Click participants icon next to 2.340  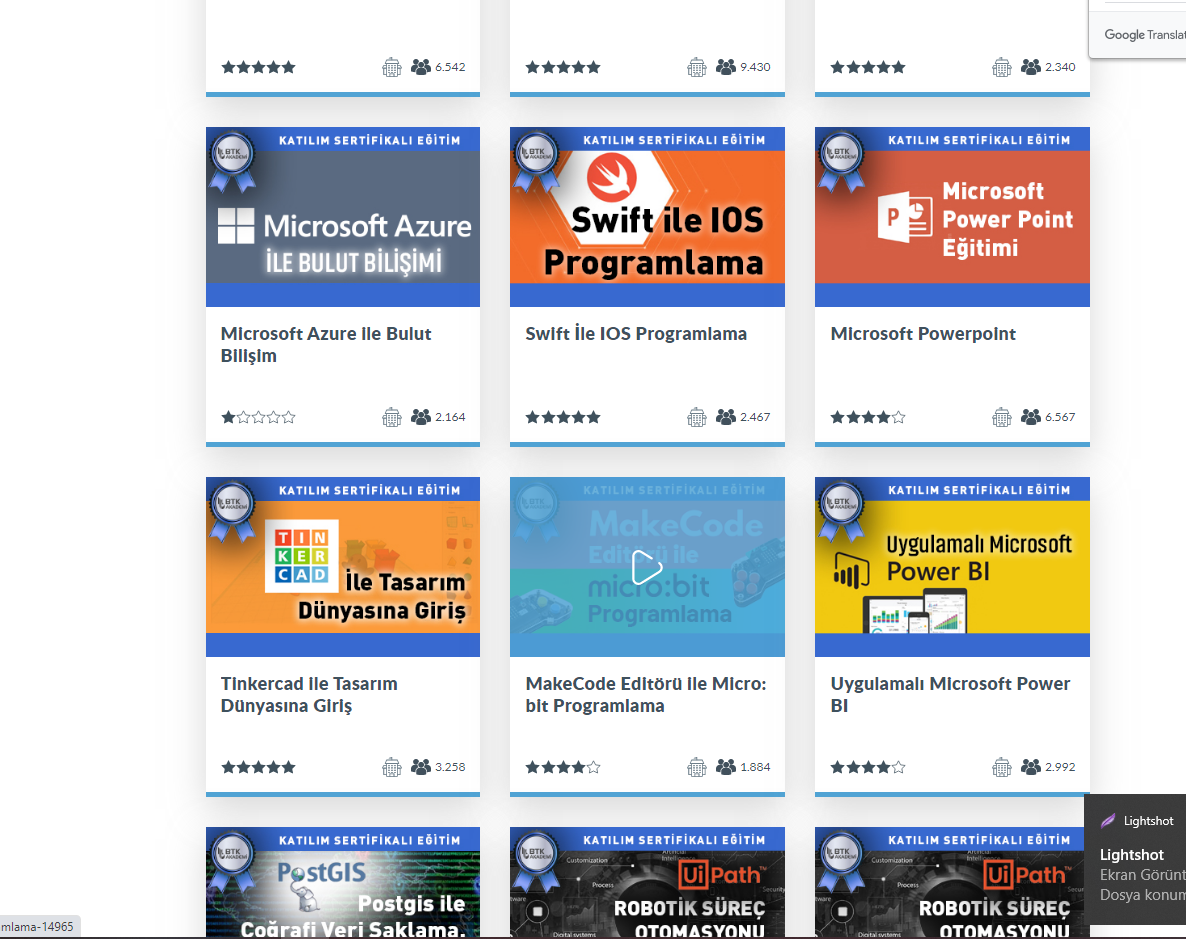pyautogui.click(x=1030, y=67)
